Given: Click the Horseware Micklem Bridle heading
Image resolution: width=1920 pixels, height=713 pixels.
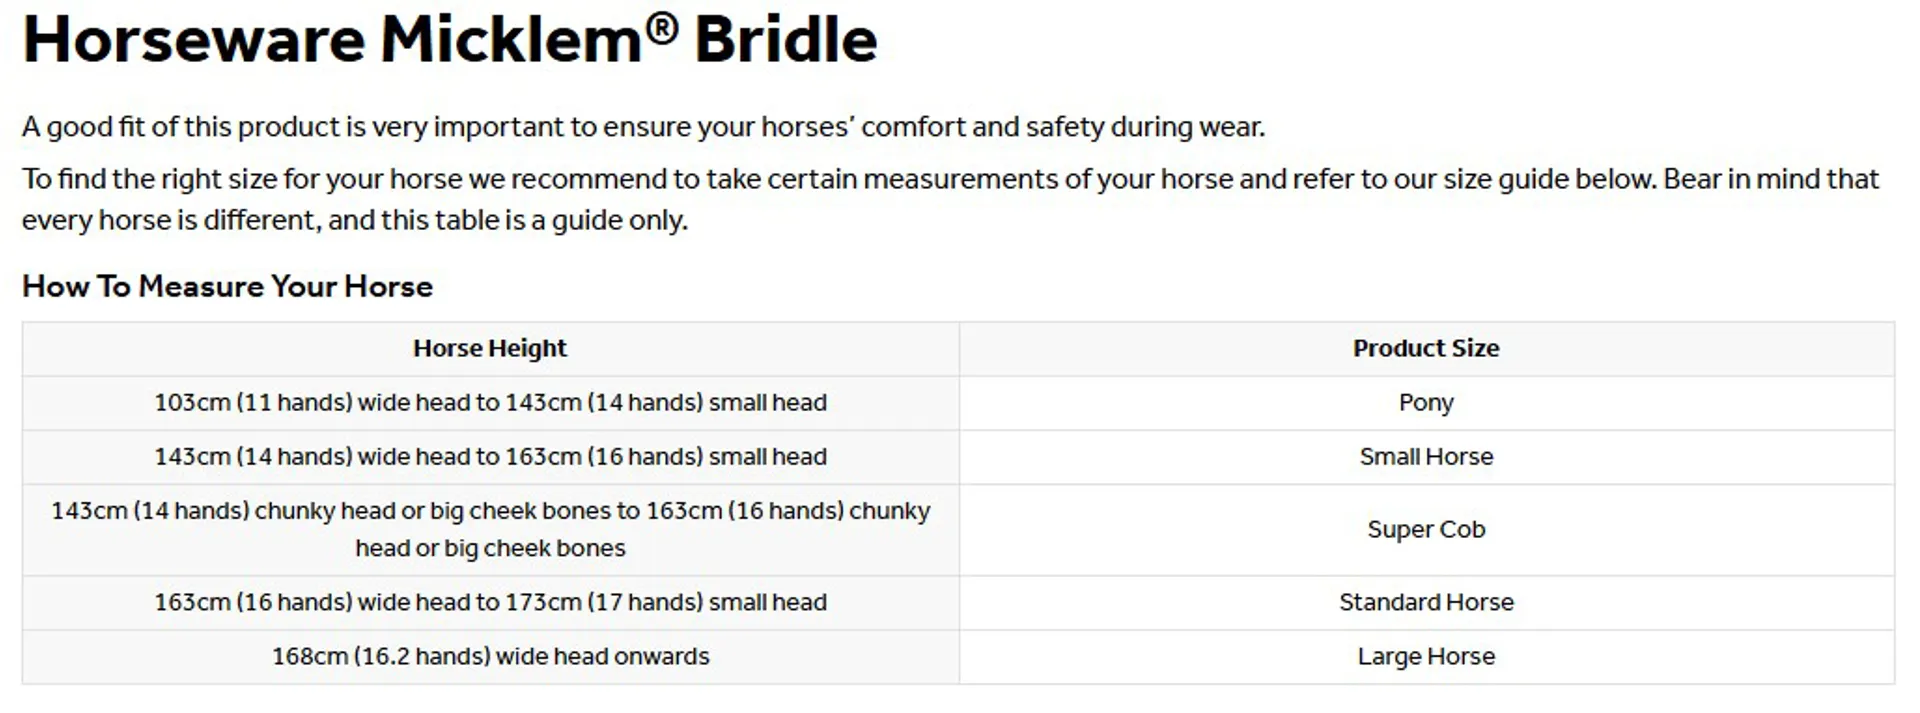Looking at the screenshot, I should point(450,40).
